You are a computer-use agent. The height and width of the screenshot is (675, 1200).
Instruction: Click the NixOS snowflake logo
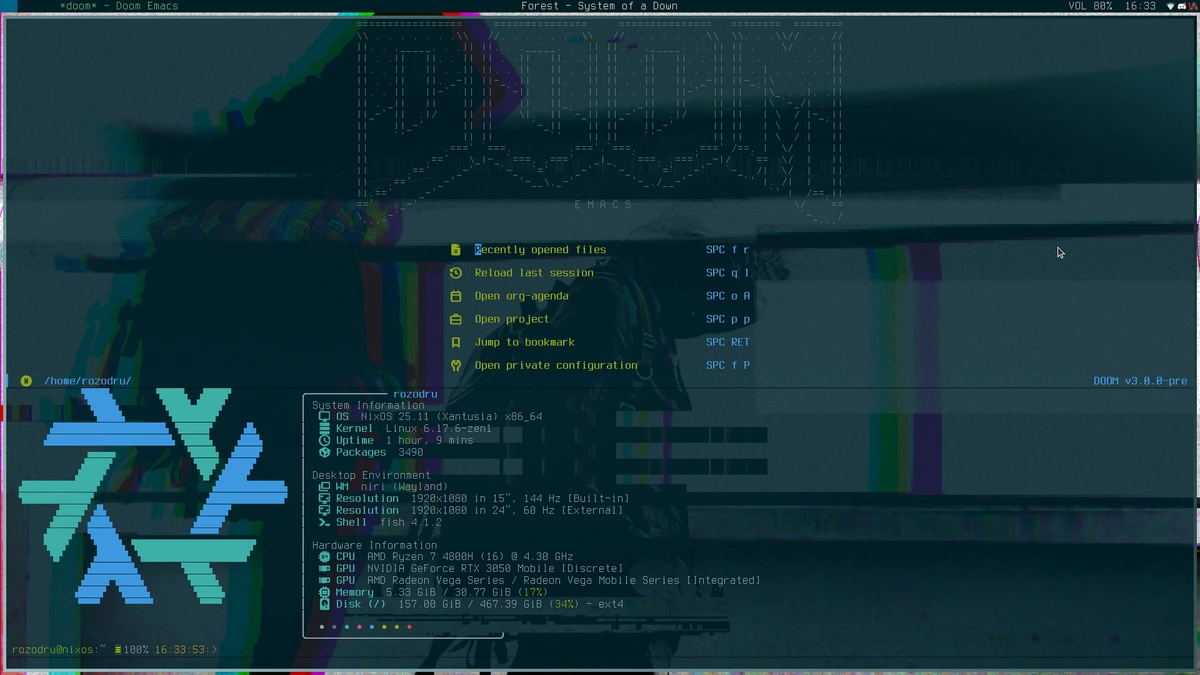150,500
